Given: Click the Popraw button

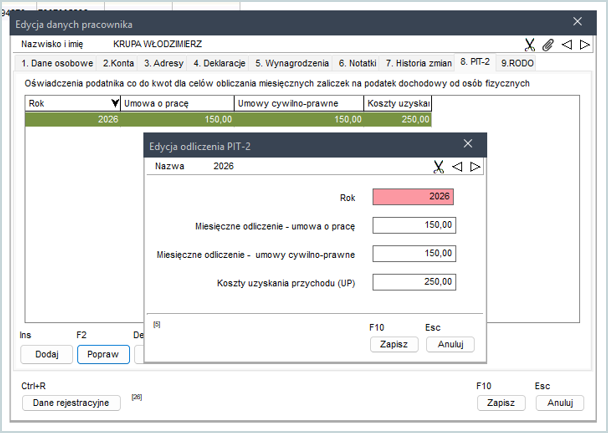Looking at the screenshot, I should 103,354.
